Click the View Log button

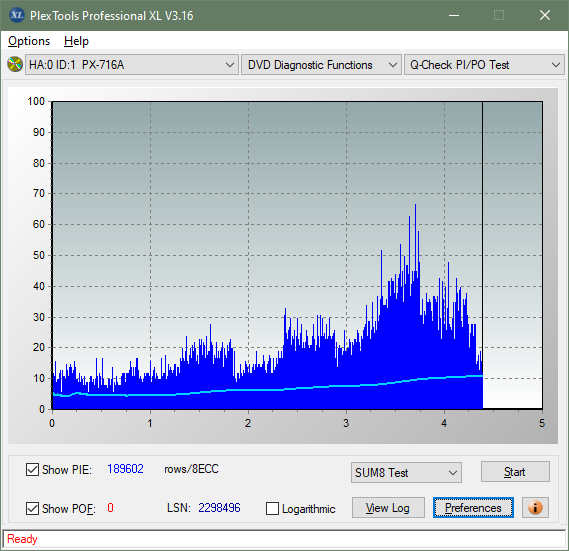pos(388,508)
